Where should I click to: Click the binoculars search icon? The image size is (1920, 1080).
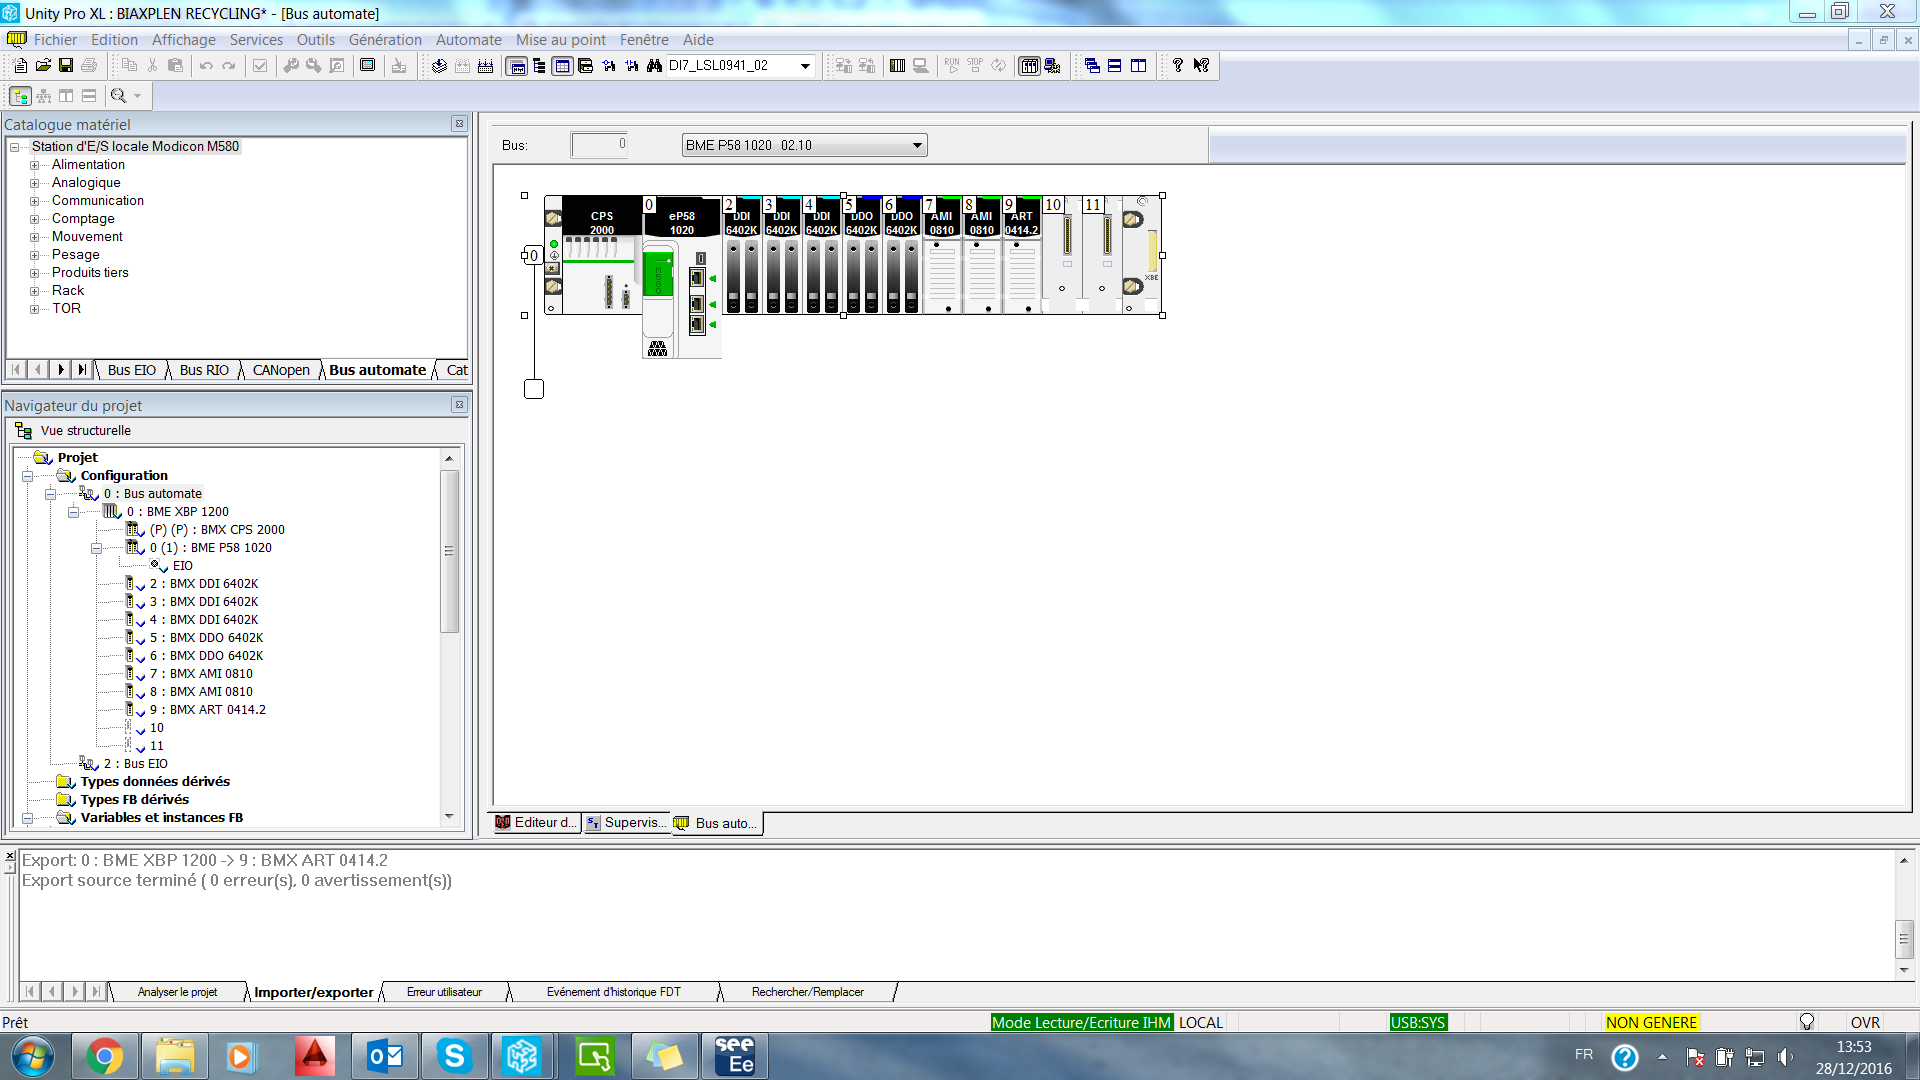[x=654, y=66]
